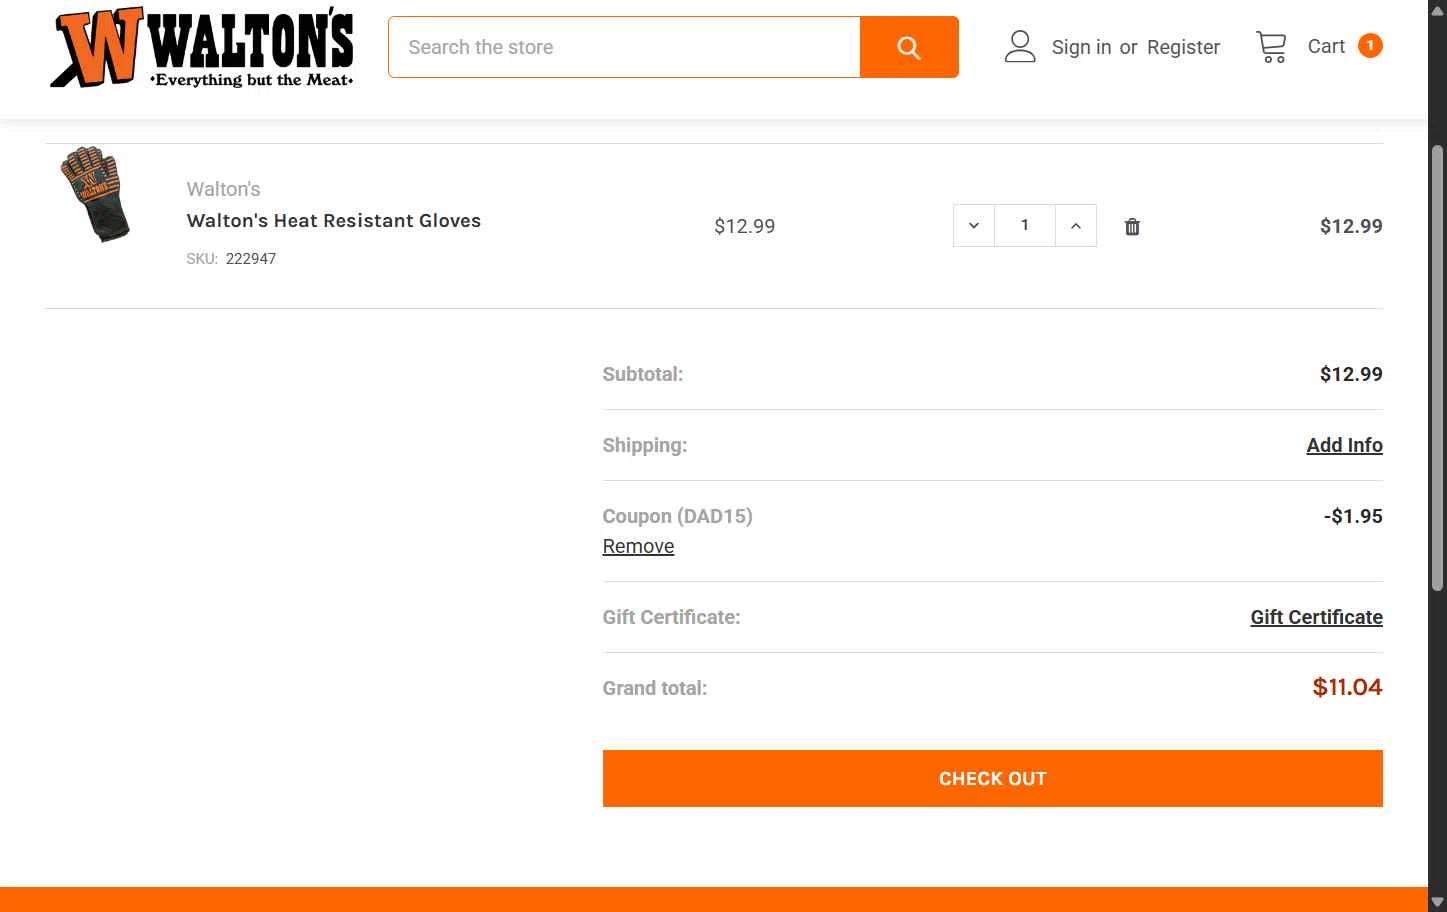The height and width of the screenshot is (912, 1447).
Task: Click the Grand total $11.04 amount
Action: coord(1347,687)
